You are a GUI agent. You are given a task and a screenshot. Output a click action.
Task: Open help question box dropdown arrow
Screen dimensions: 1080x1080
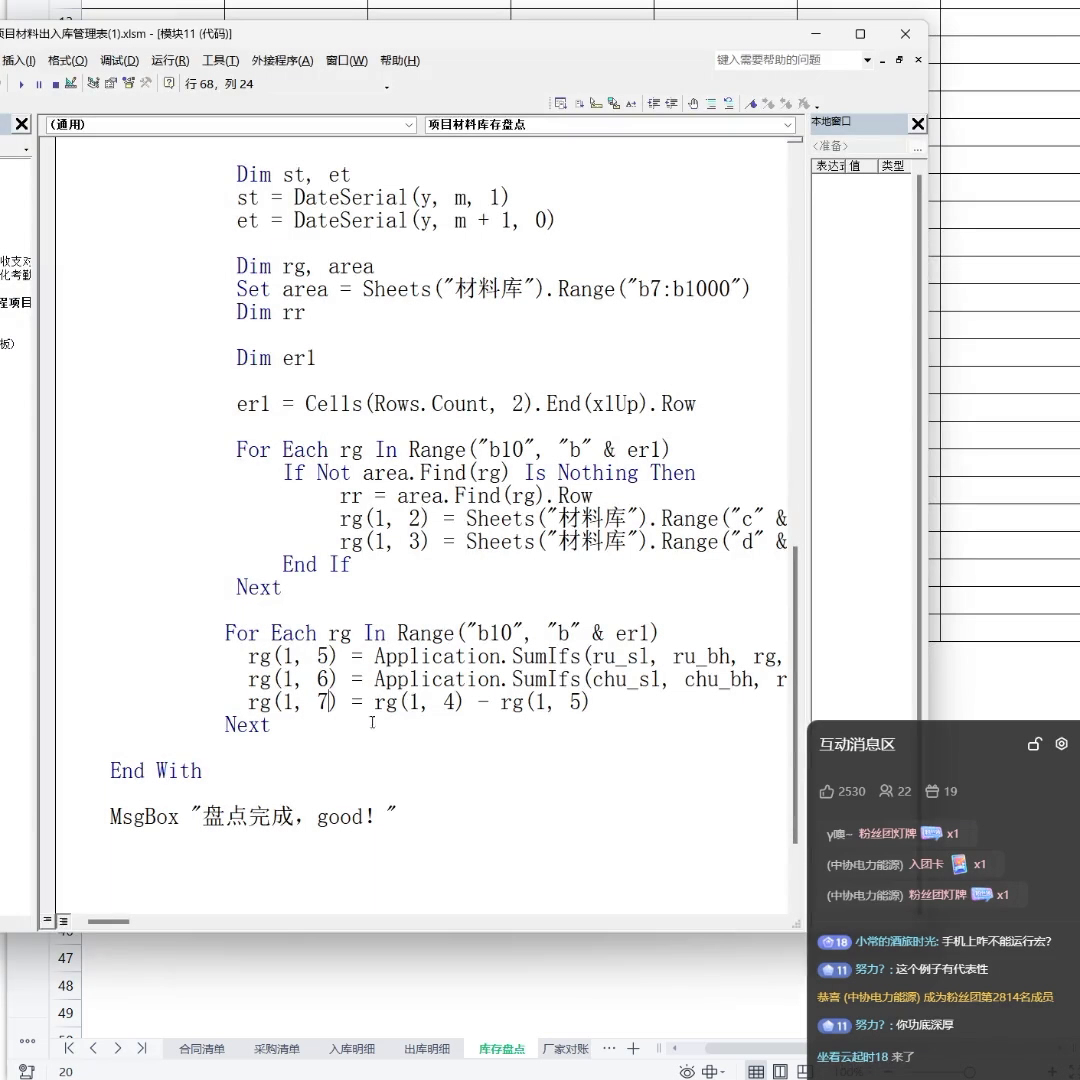[x=867, y=60]
